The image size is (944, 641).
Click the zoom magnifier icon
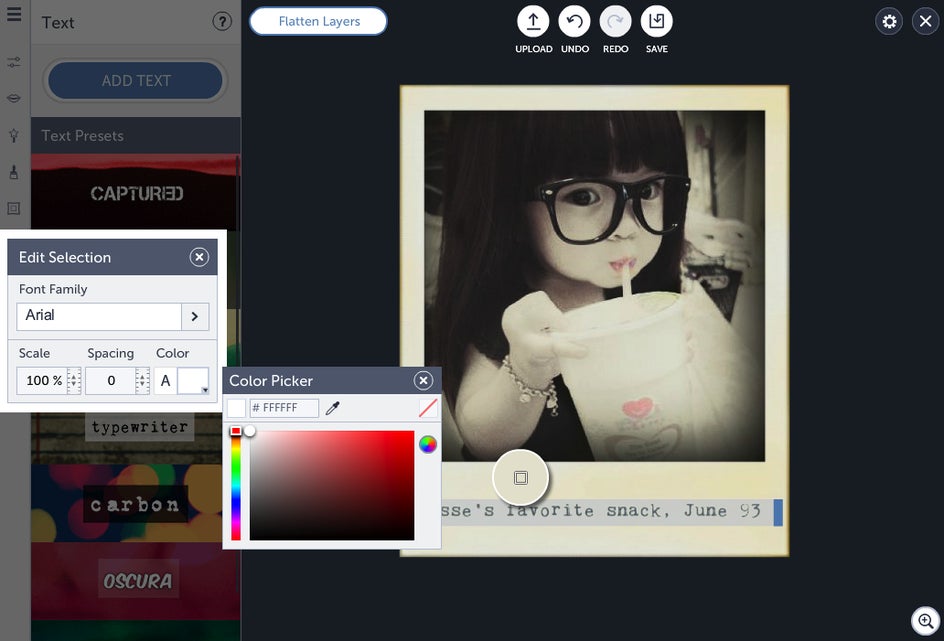(925, 621)
